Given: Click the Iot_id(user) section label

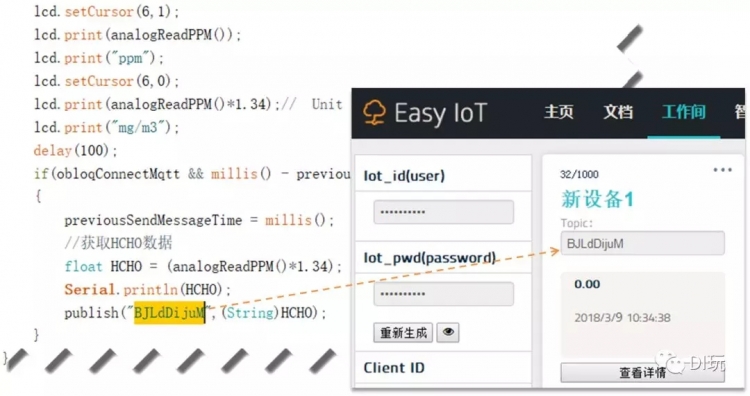Looking at the screenshot, I should click(x=404, y=176).
